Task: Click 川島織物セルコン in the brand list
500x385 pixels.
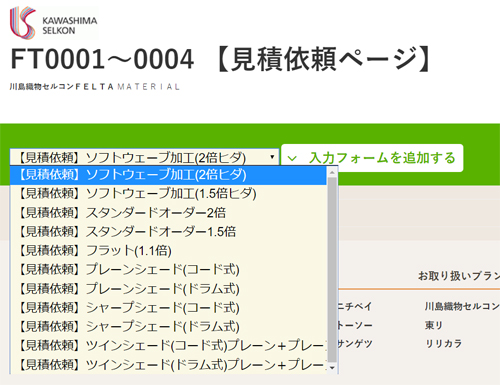Action: 462,306
